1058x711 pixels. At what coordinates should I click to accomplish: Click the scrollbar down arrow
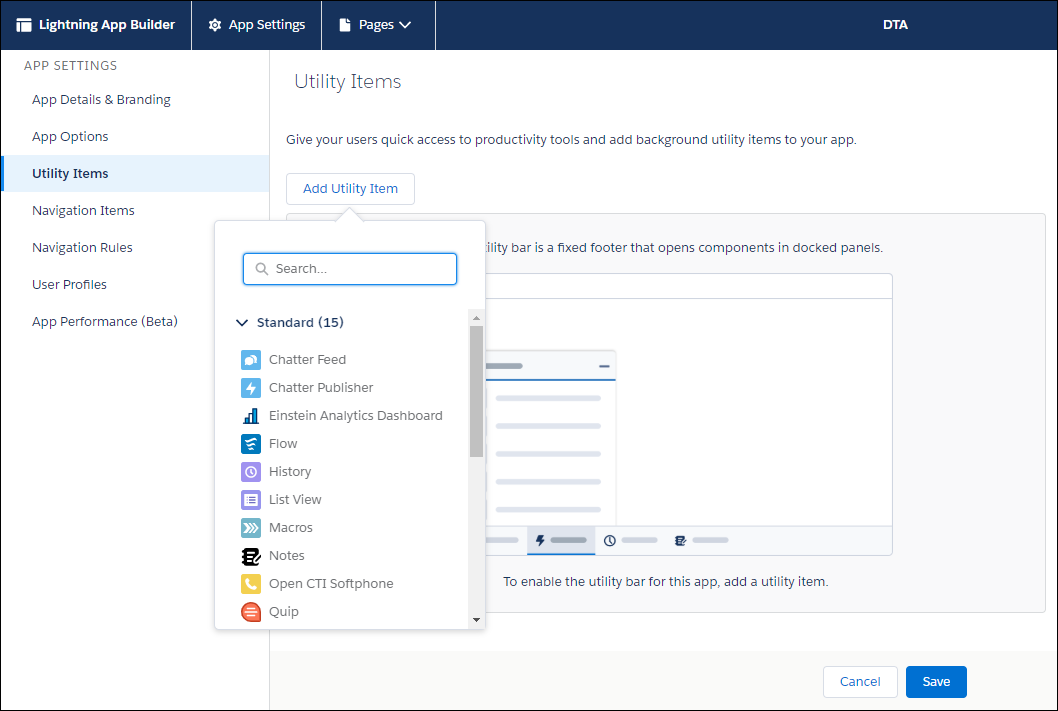476,620
